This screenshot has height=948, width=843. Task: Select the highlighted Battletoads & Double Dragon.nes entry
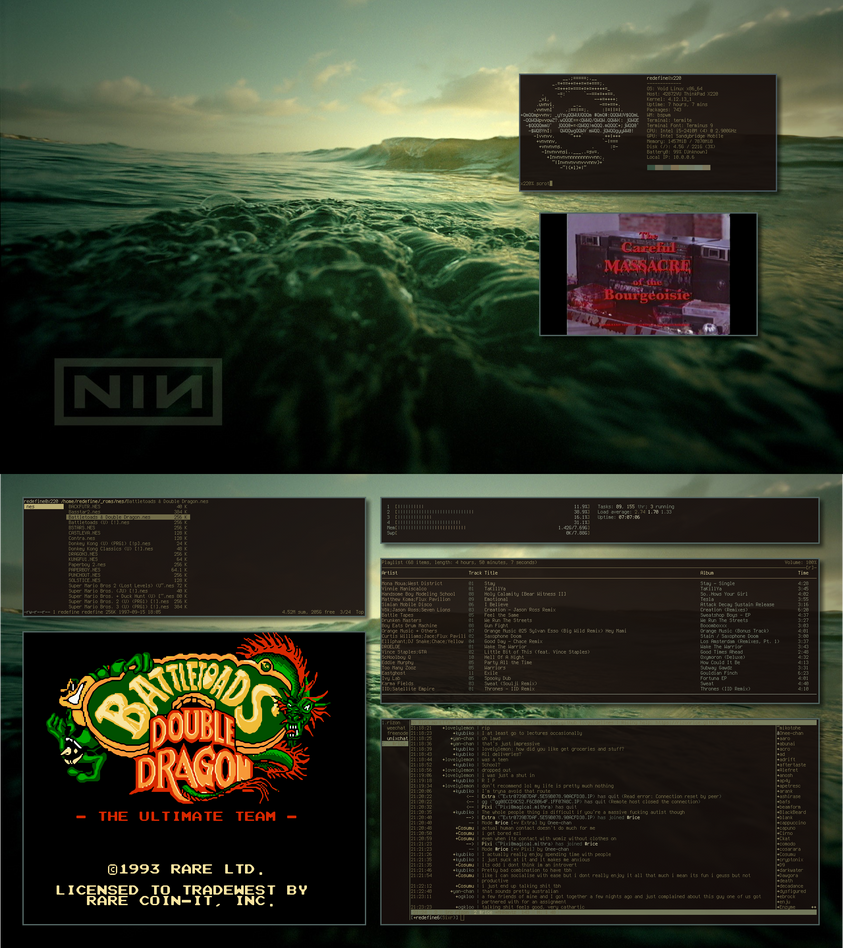(110, 517)
